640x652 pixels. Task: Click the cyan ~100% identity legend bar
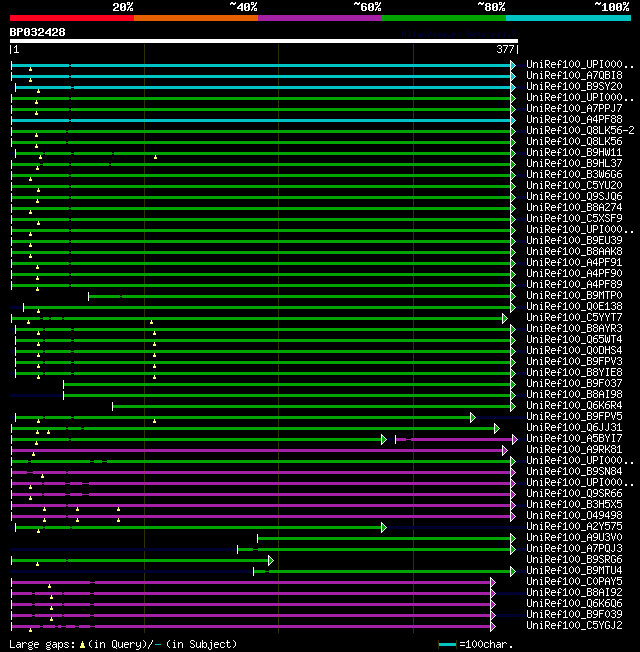click(x=567, y=17)
